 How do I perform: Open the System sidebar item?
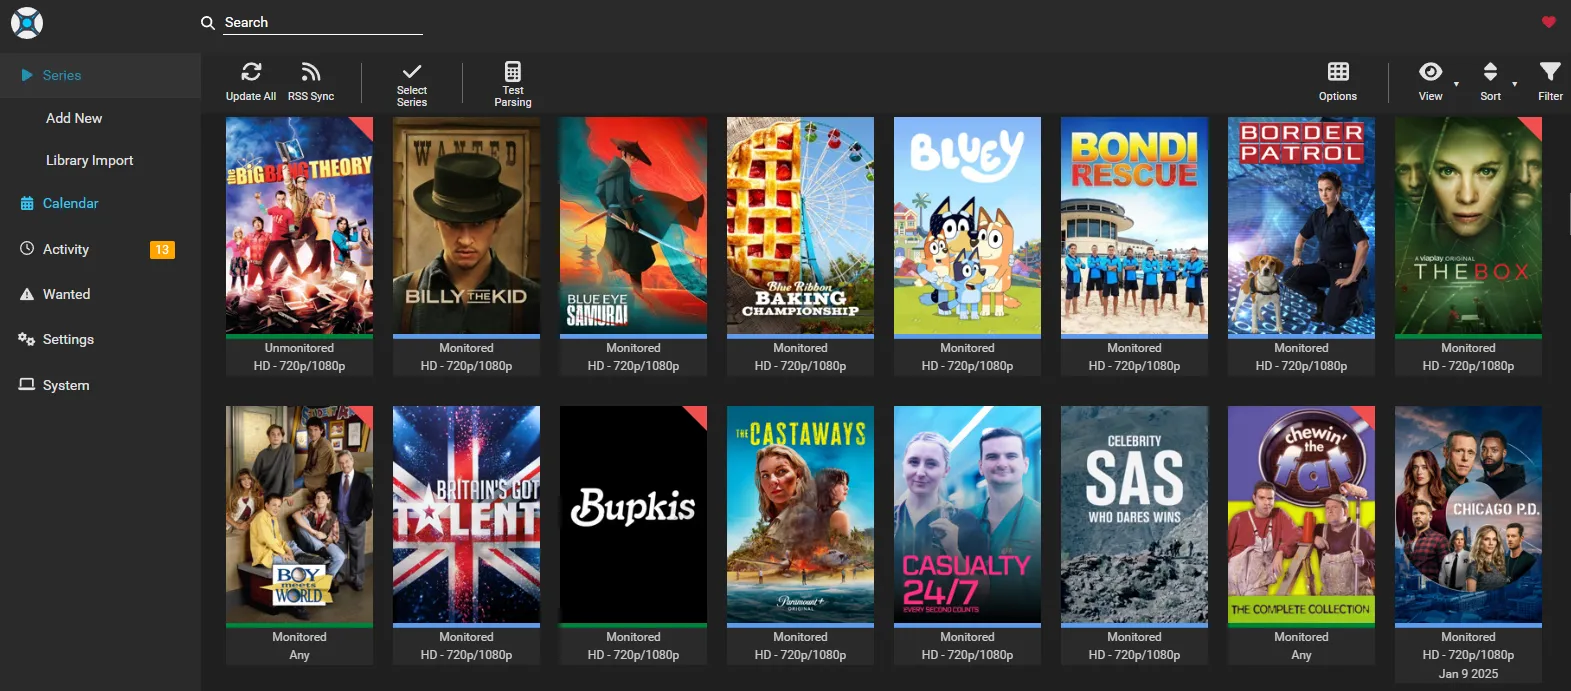click(66, 385)
